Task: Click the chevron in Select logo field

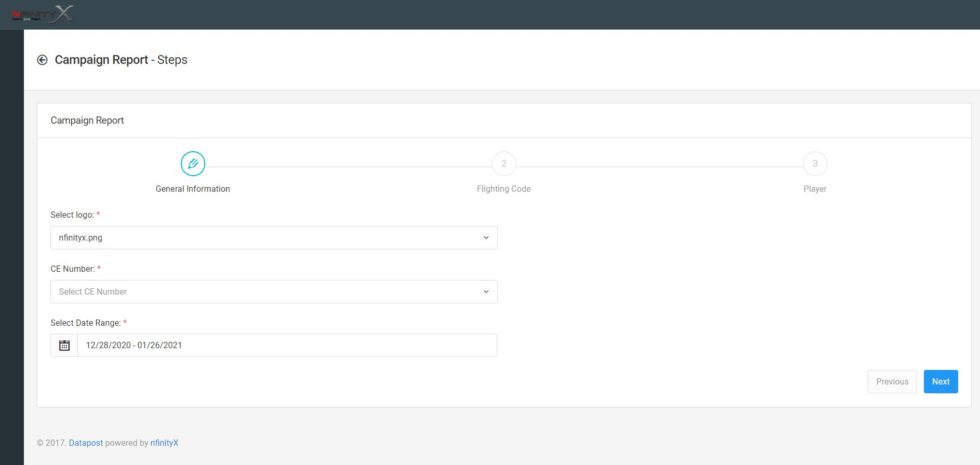Action: point(486,238)
